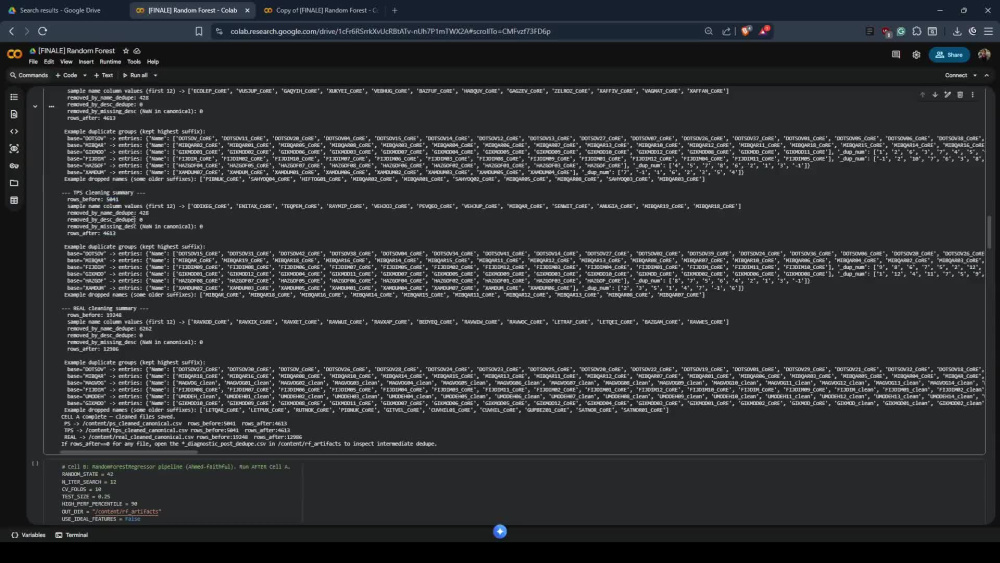Click the zoom magnifier in address bar
This screenshot has width=1000, height=563.
tap(709, 31)
